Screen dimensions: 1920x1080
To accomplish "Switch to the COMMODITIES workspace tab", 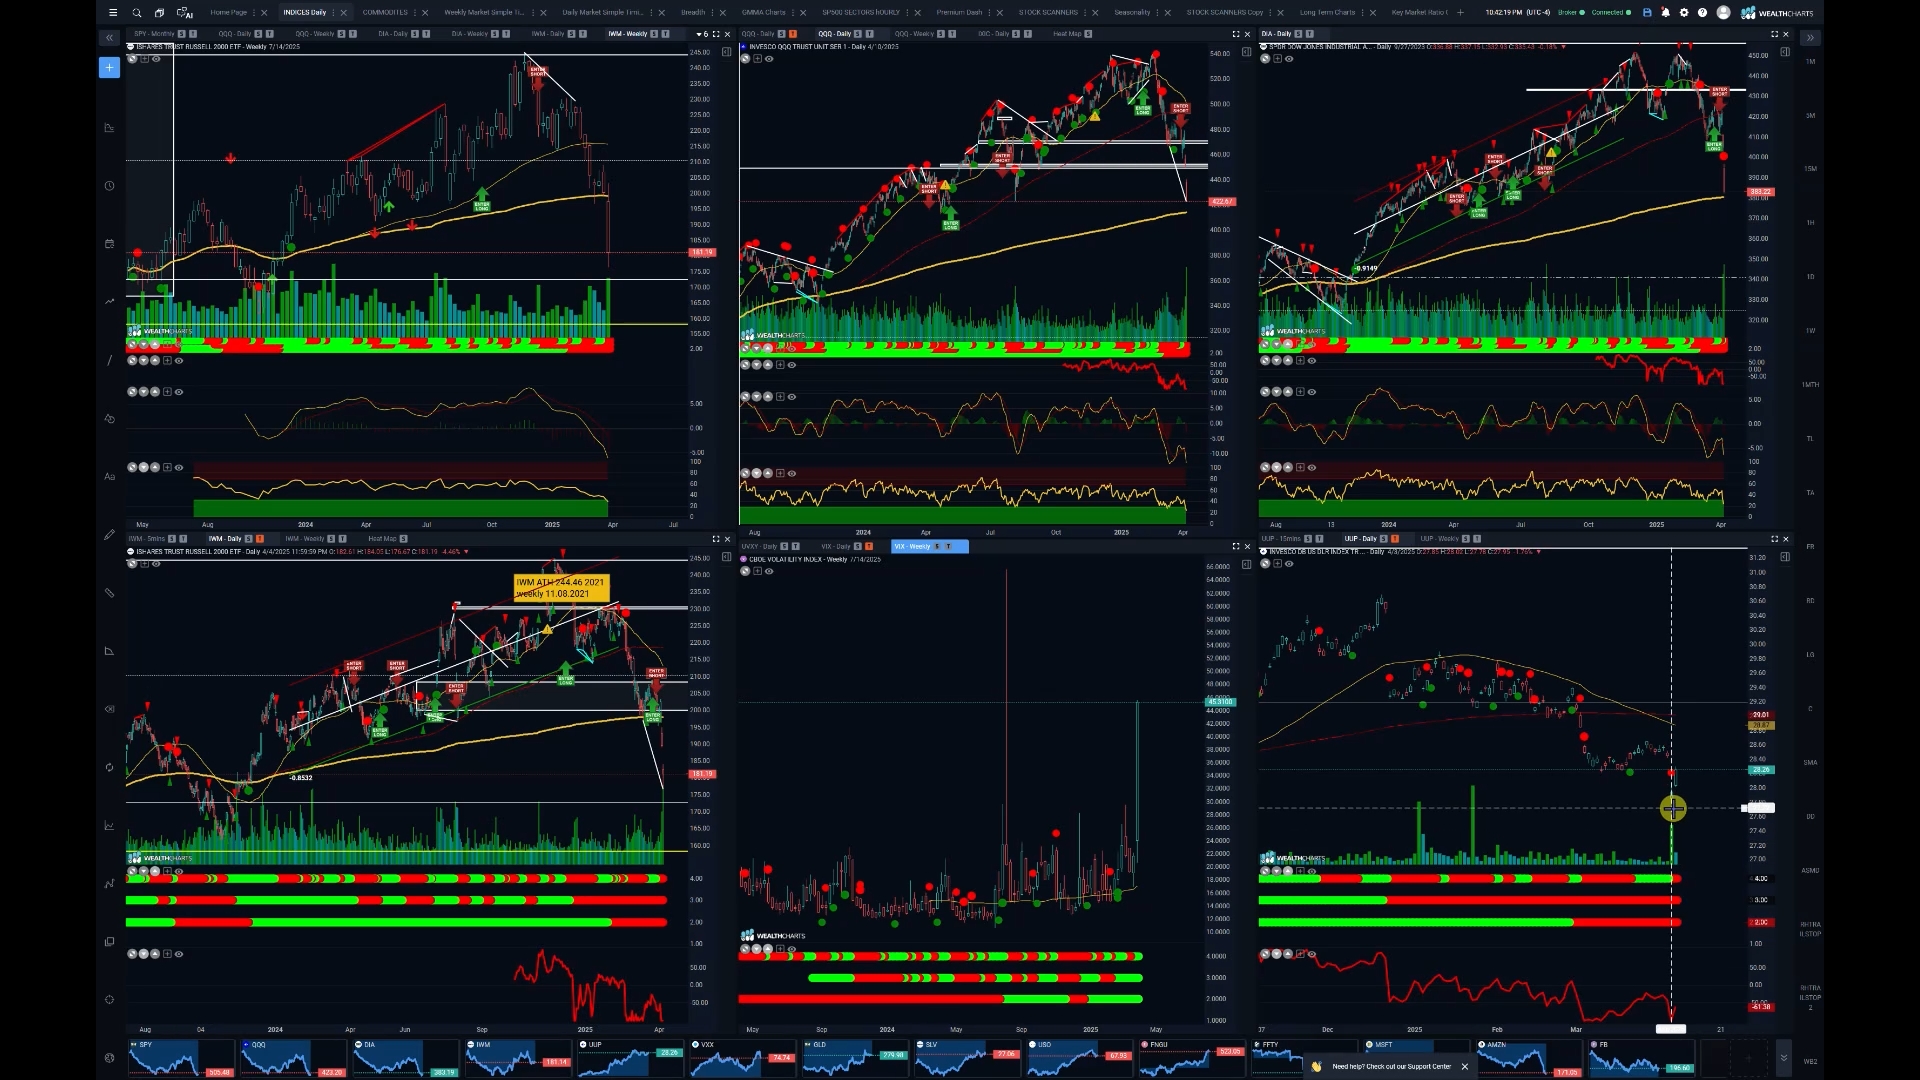I will [x=385, y=13].
